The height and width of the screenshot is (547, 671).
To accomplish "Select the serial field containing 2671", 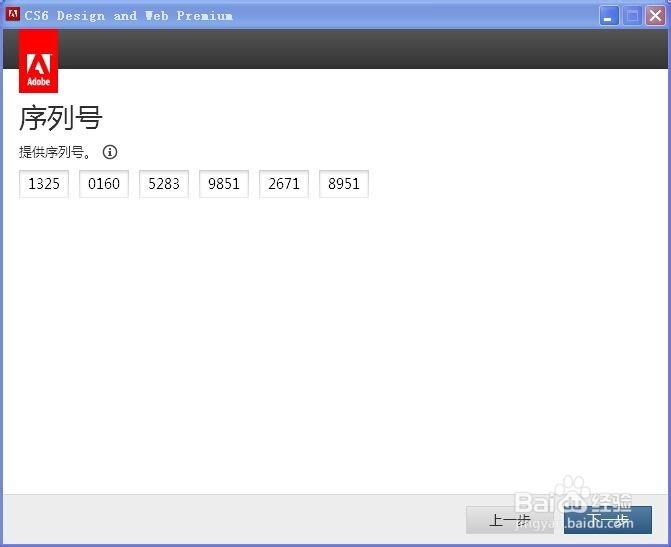I will (x=284, y=184).
